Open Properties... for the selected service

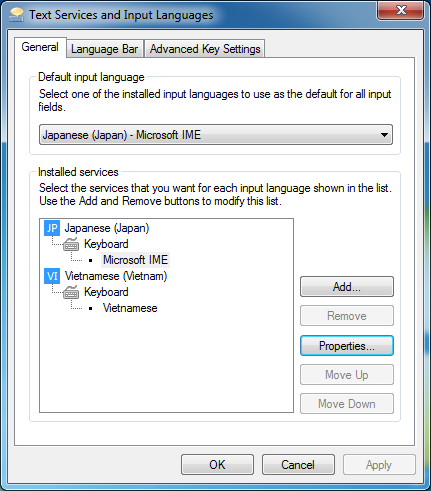point(347,346)
